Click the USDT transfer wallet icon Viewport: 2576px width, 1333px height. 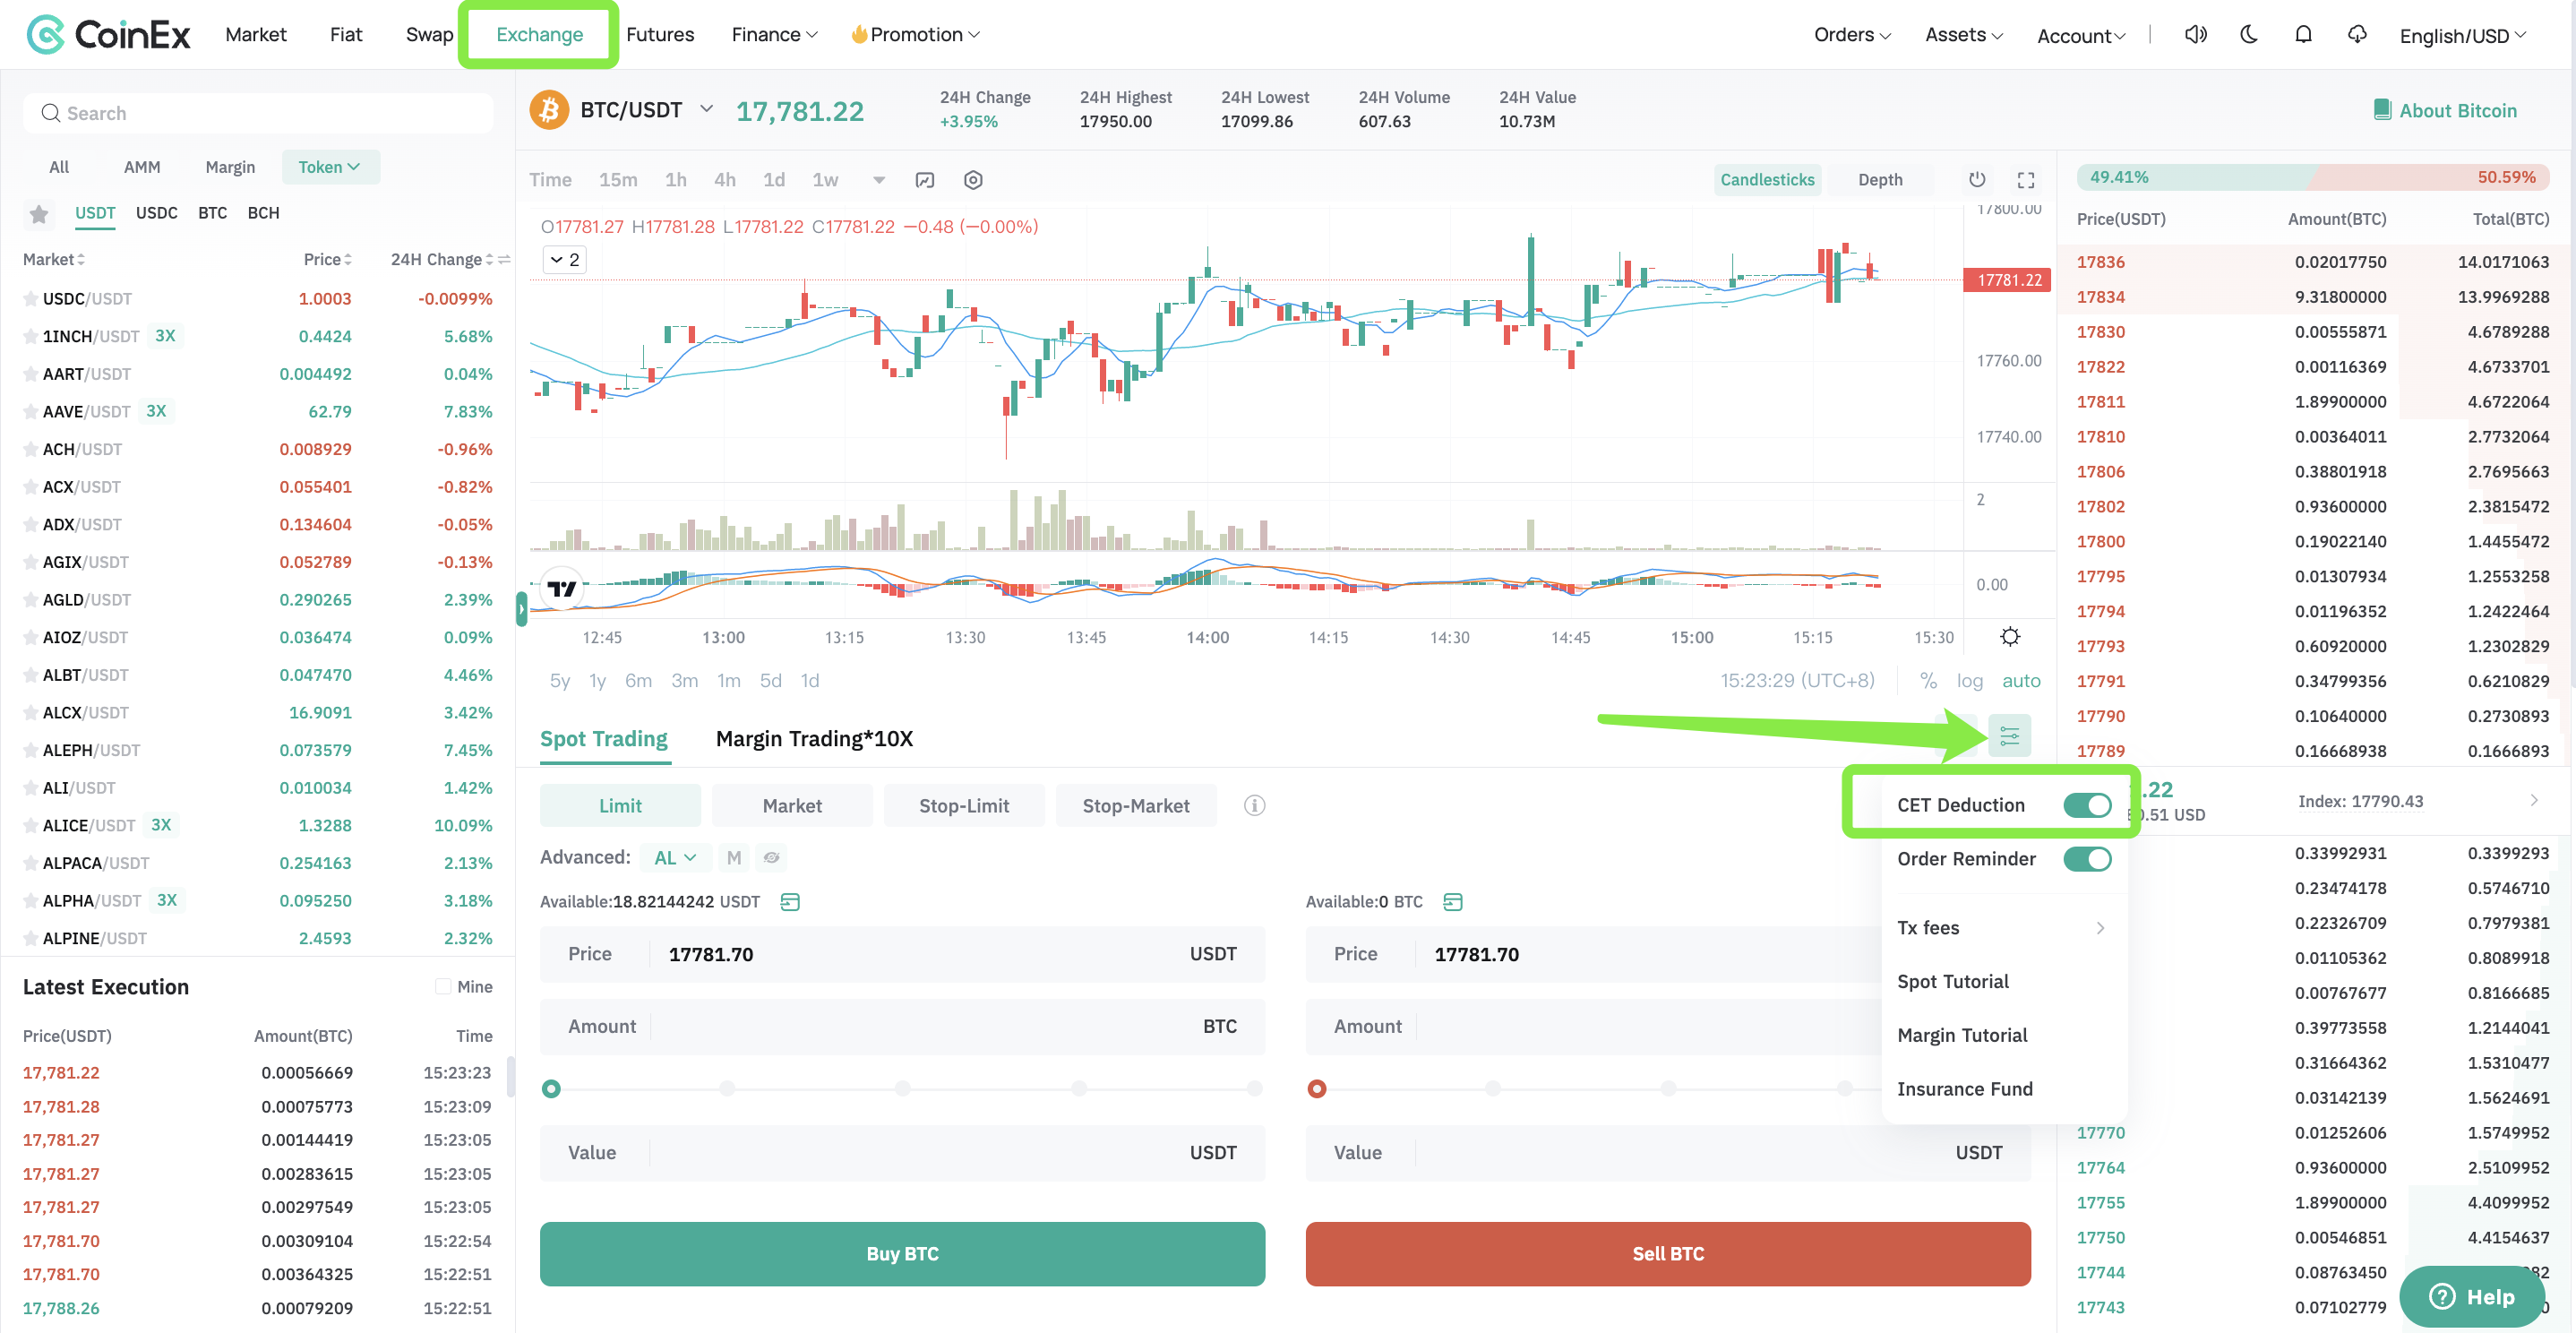790,902
